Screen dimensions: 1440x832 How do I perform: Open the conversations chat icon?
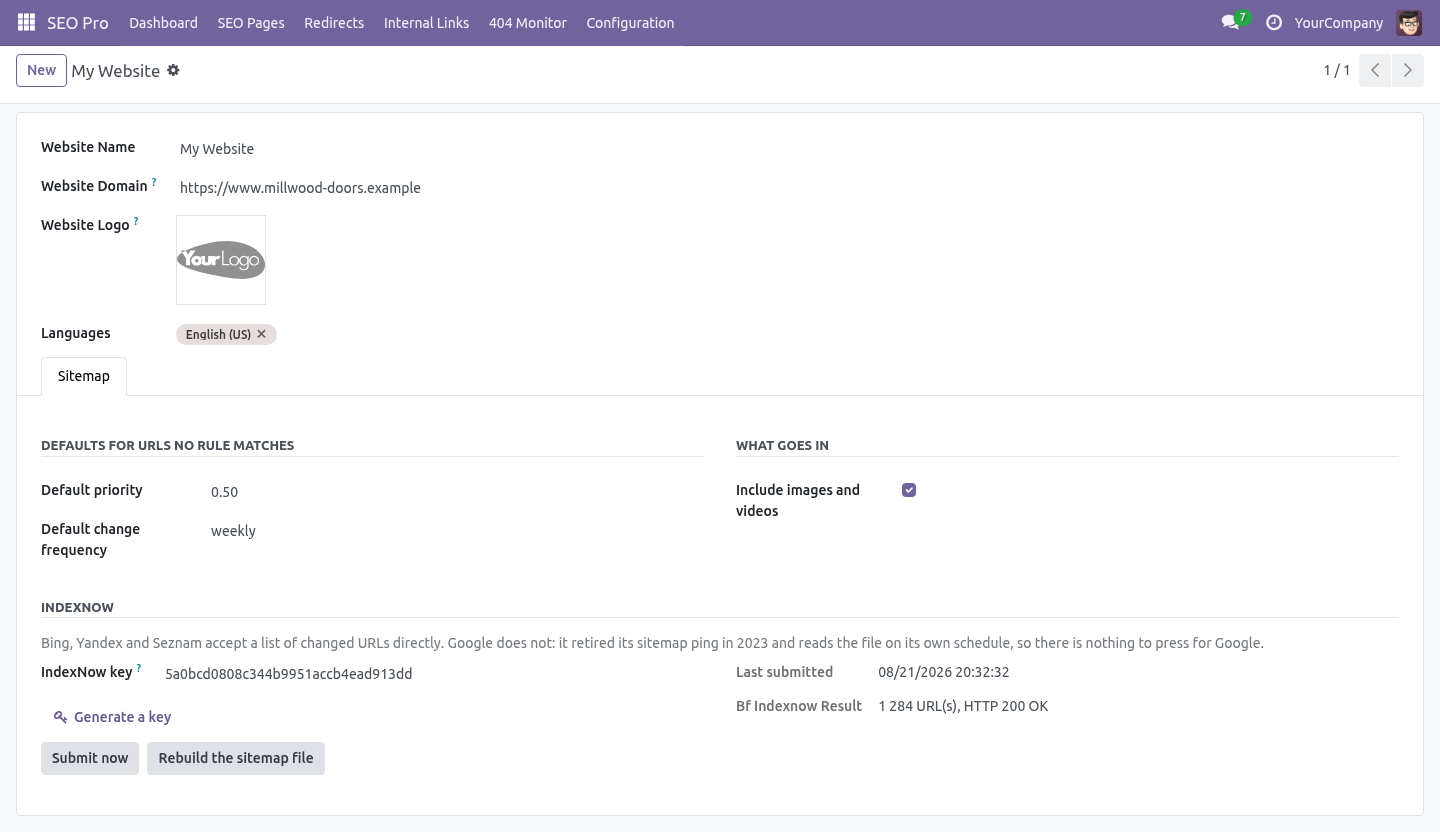click(1230, 22)
